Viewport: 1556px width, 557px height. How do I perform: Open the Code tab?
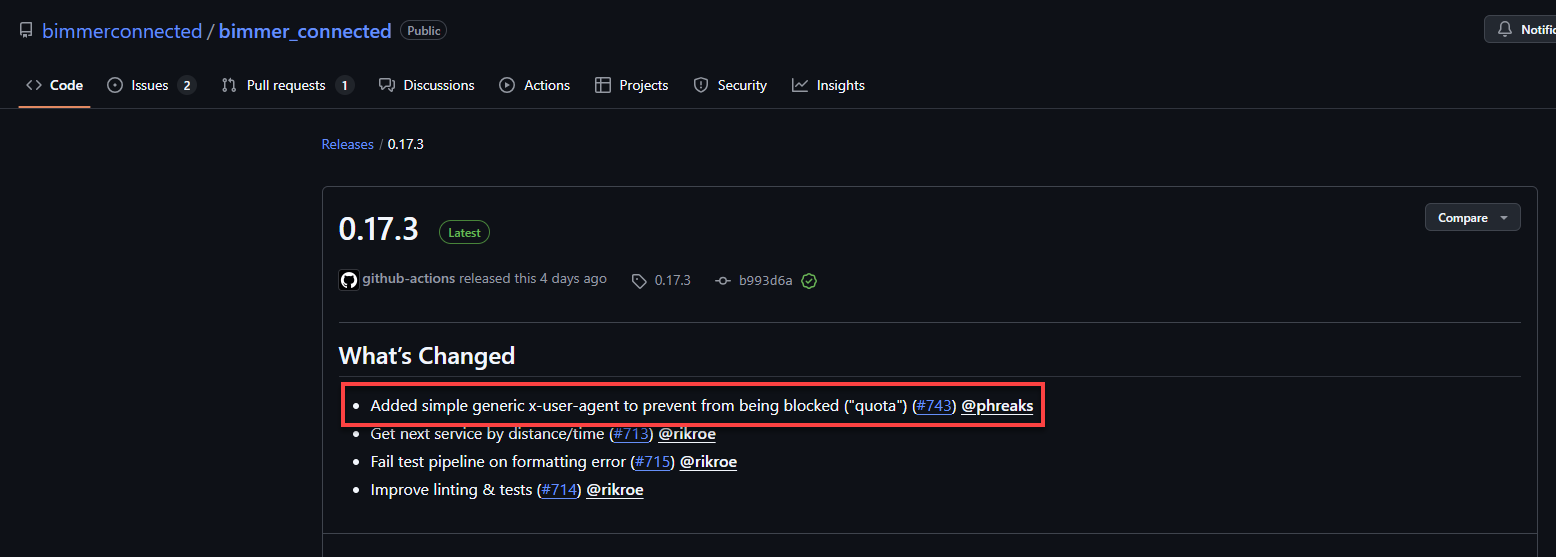coord(55,85)
